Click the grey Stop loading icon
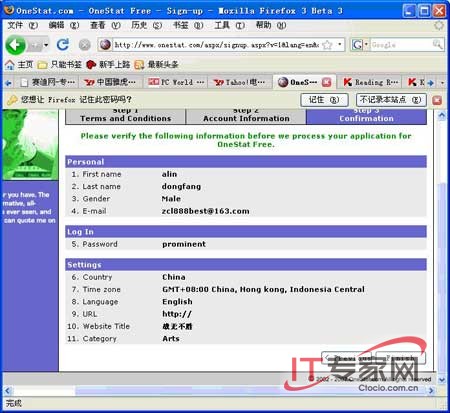Screen dimensions: 450x413 85,45
